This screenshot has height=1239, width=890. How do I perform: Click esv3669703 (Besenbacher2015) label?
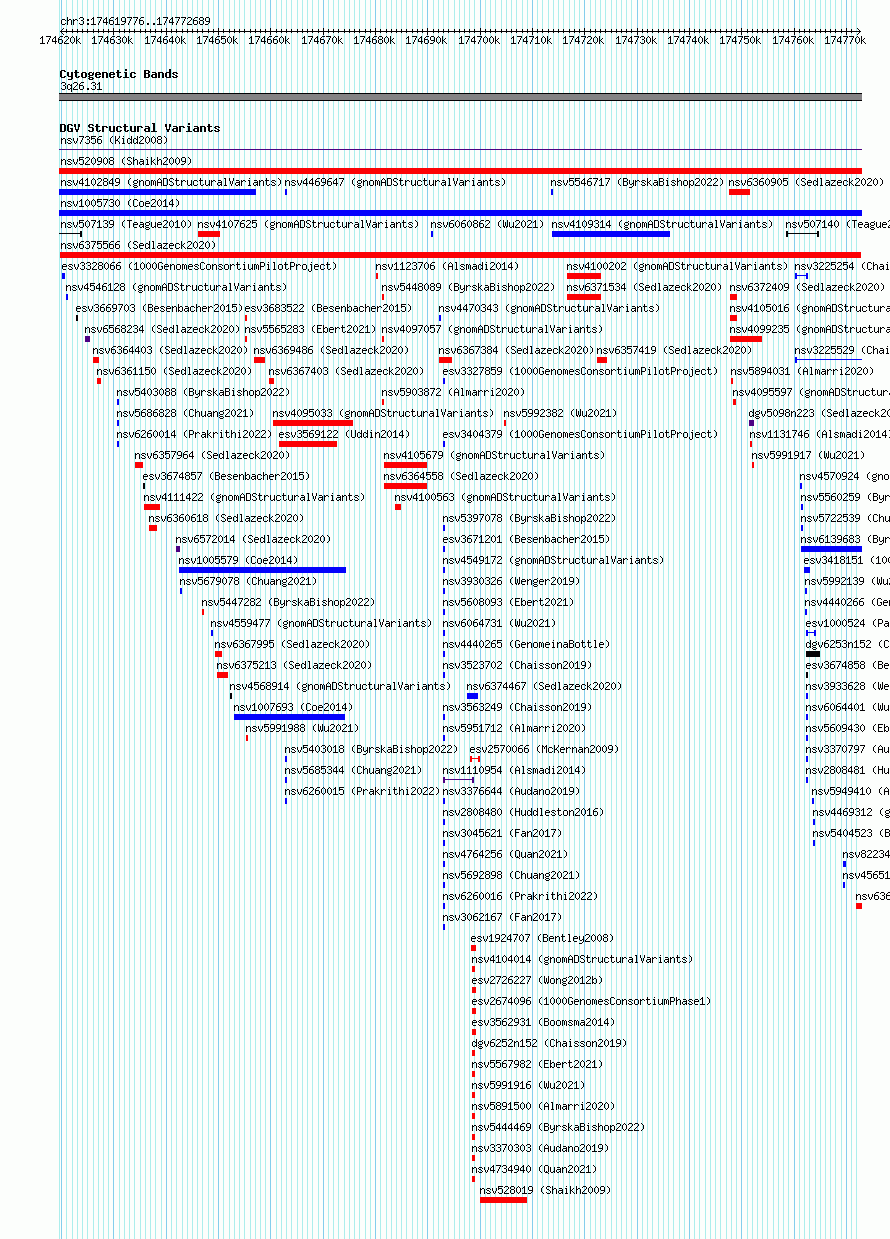coord(159,308)
